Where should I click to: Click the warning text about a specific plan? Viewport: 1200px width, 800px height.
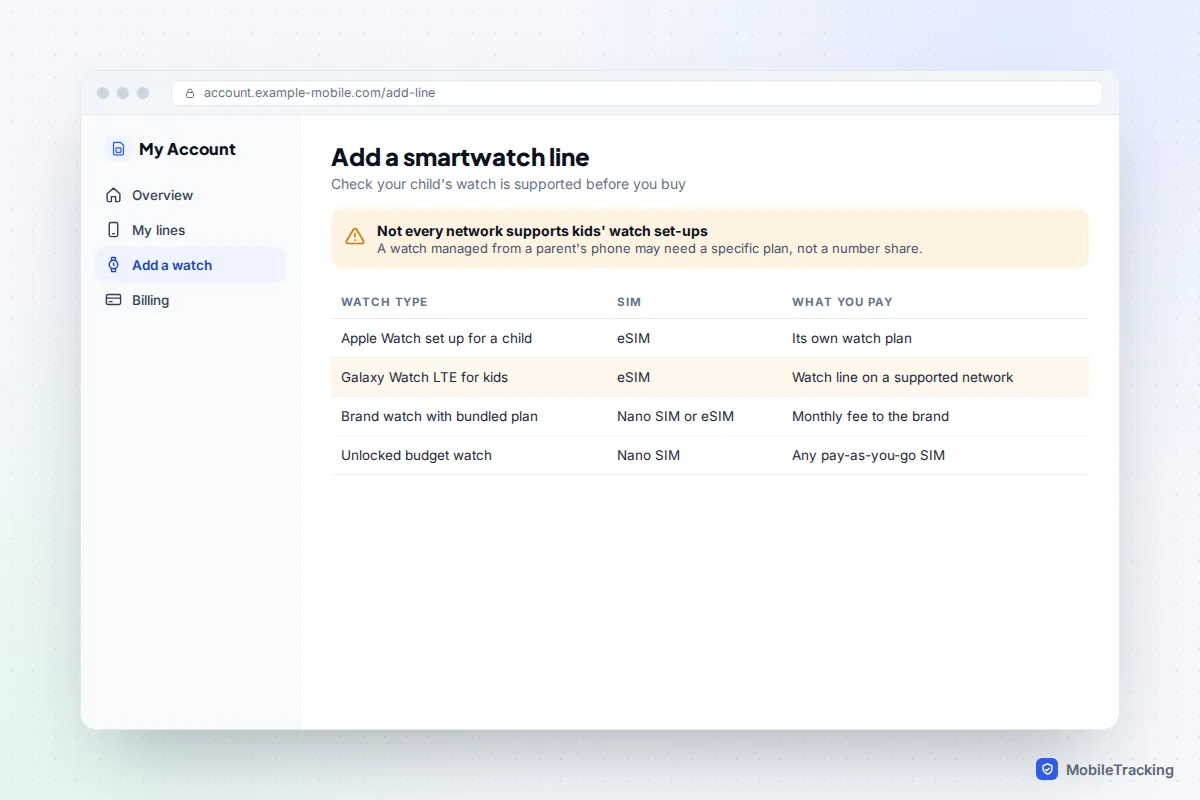(x=649, y=248)
